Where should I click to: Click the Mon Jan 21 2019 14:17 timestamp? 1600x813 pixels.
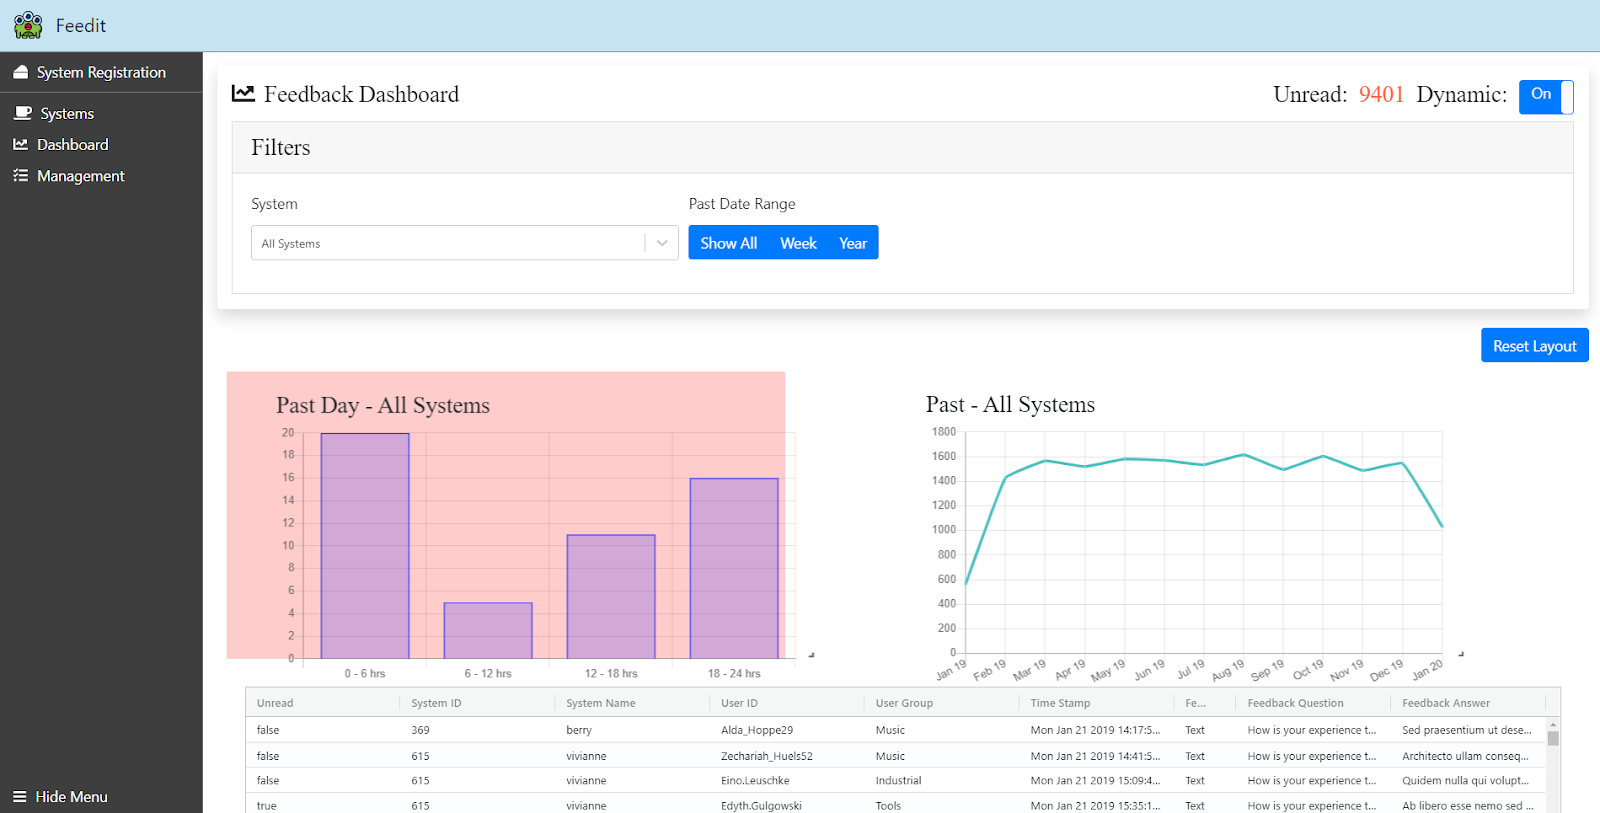1095,730
